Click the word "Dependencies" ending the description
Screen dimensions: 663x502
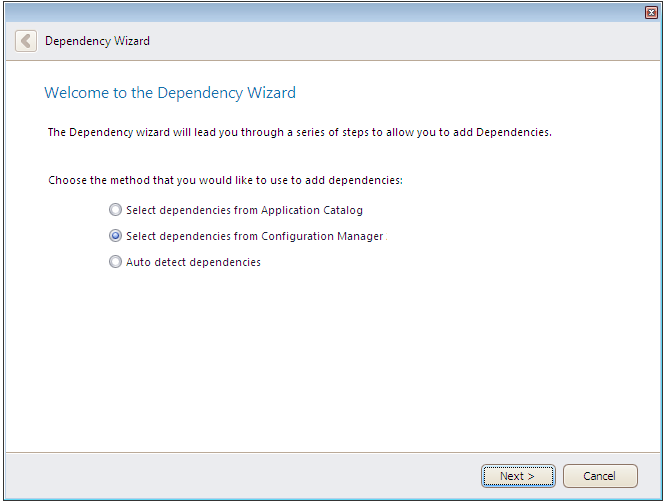513,132
